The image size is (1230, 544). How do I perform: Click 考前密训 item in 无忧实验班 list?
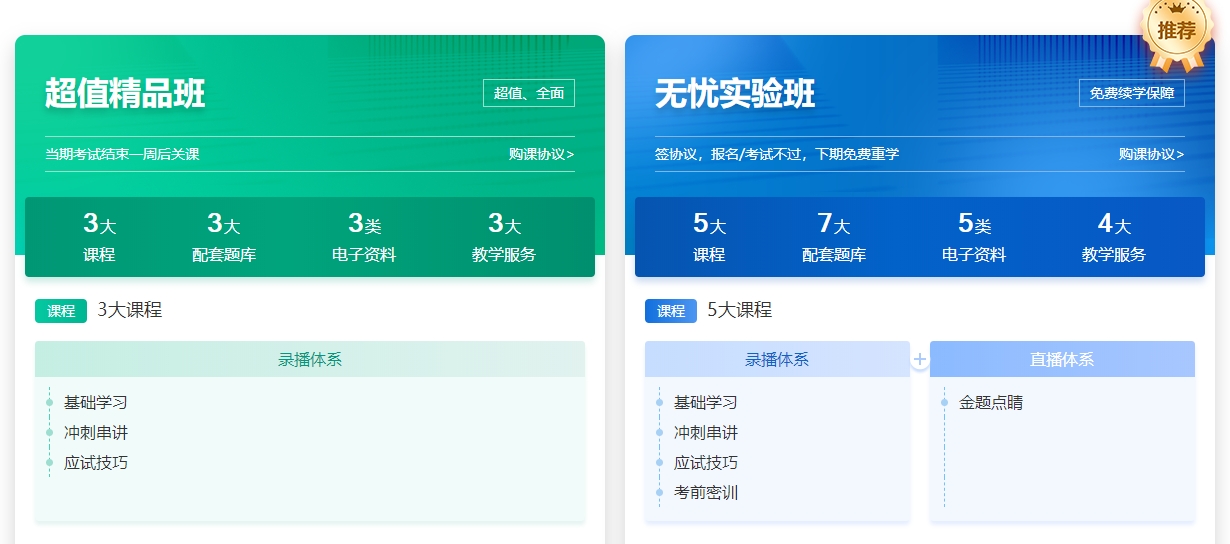click(x=705, y=493)
